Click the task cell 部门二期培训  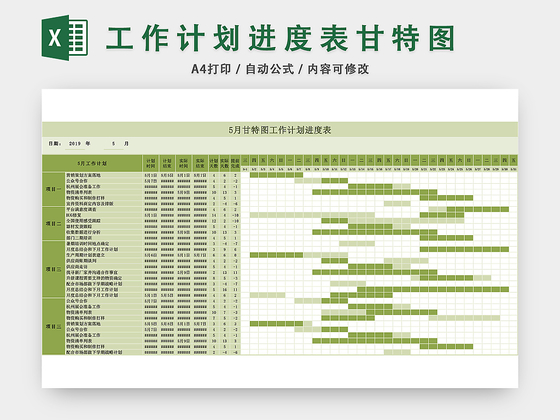(104, 238)
